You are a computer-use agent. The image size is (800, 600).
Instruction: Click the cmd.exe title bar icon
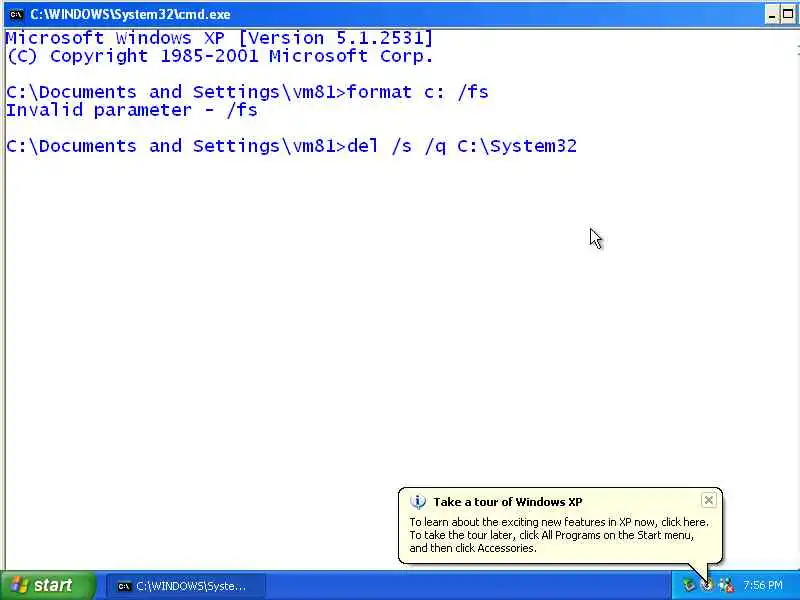[x=16, y=14]
